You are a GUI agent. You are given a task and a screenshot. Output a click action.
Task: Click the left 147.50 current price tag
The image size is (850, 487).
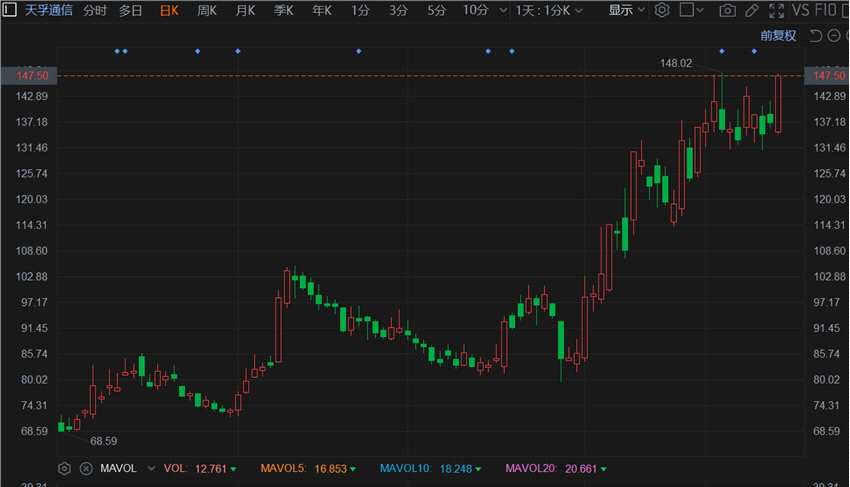[x=28, y=75]
